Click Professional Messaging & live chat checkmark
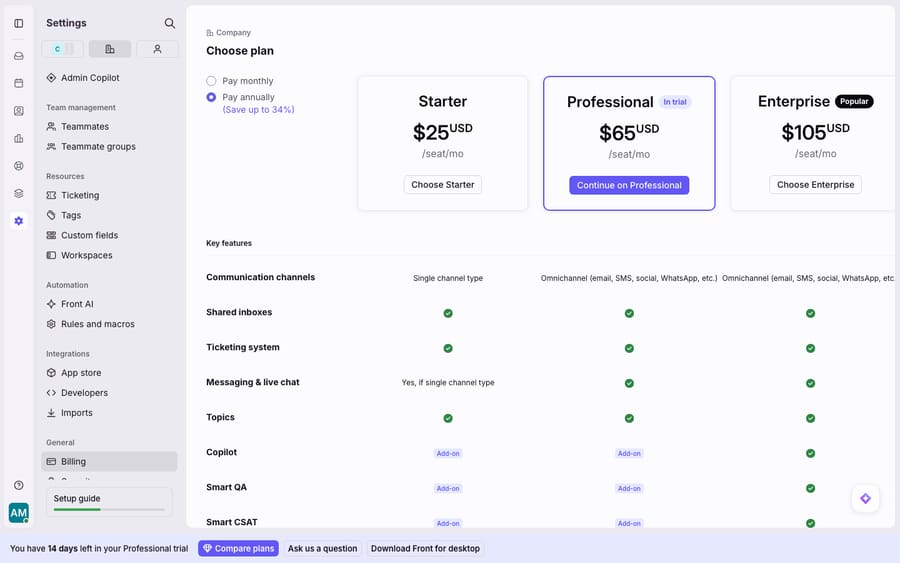 click(x=629, y=383)
